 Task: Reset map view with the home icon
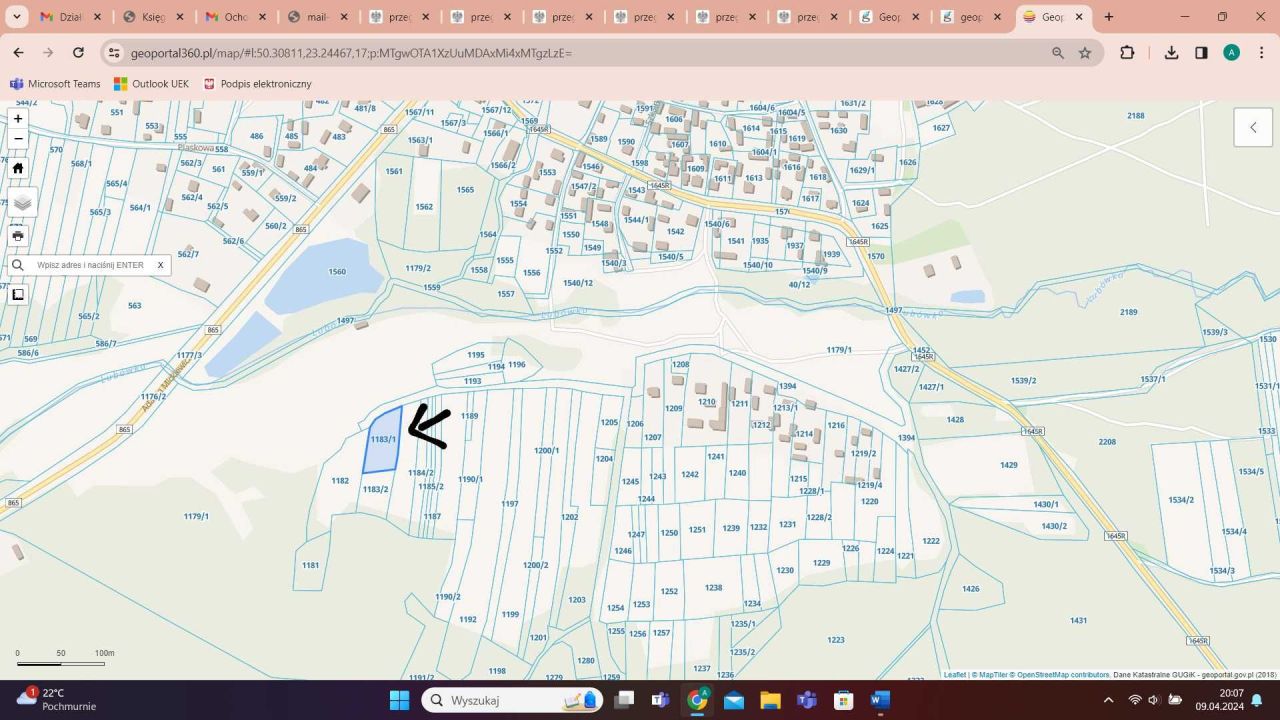(x=17, y=168)
